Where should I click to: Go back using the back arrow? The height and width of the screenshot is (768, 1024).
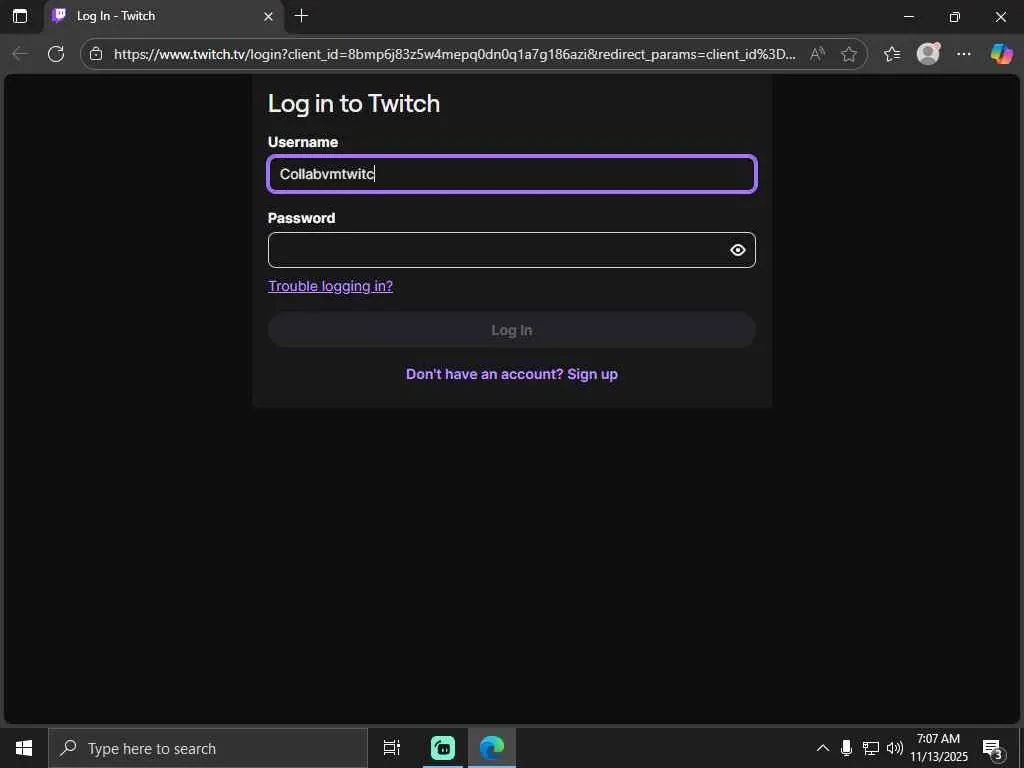point(20,54)
